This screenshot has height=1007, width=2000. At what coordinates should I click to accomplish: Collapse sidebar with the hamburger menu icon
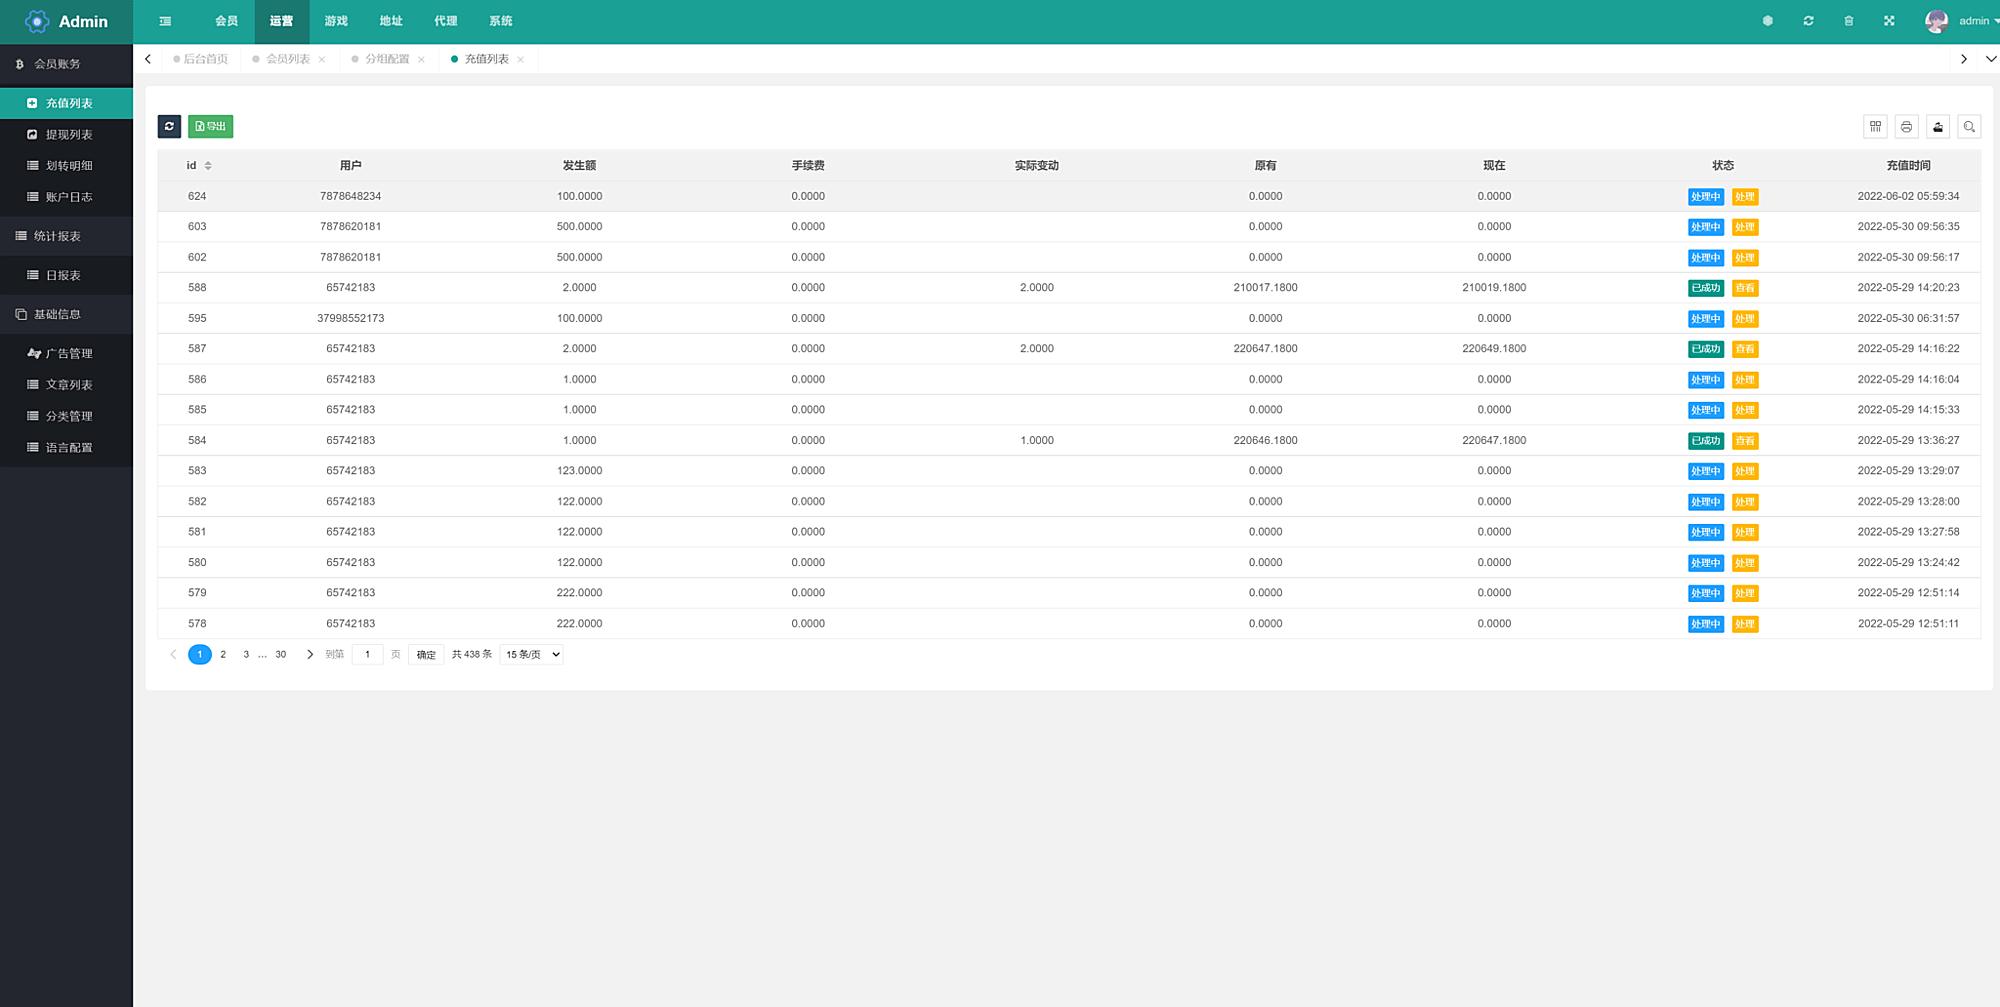[165, 21]
